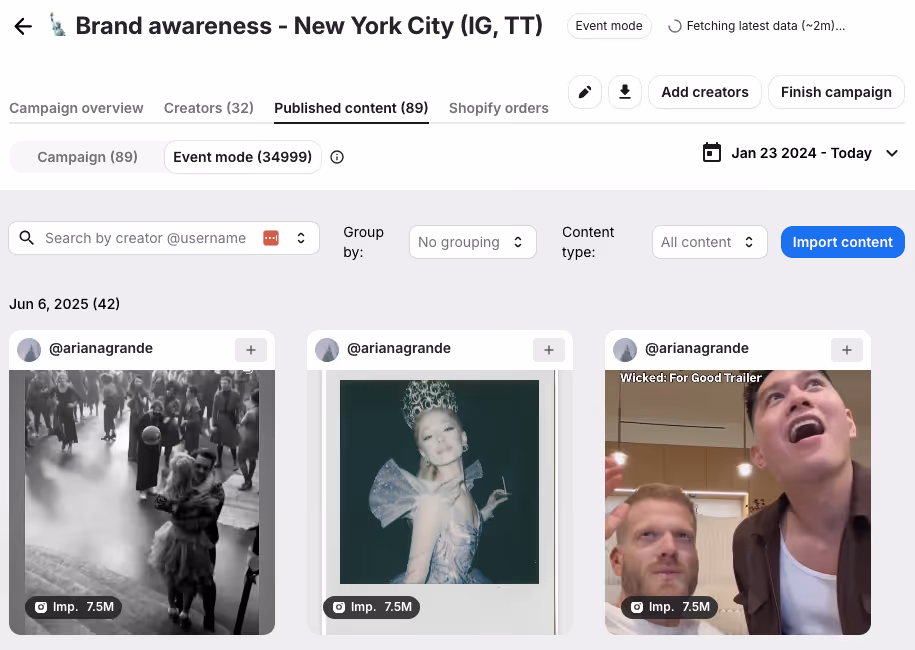Click the red password-manager icon in search field
The width and height of the screenshot is (915, 650).
(271, 238)
